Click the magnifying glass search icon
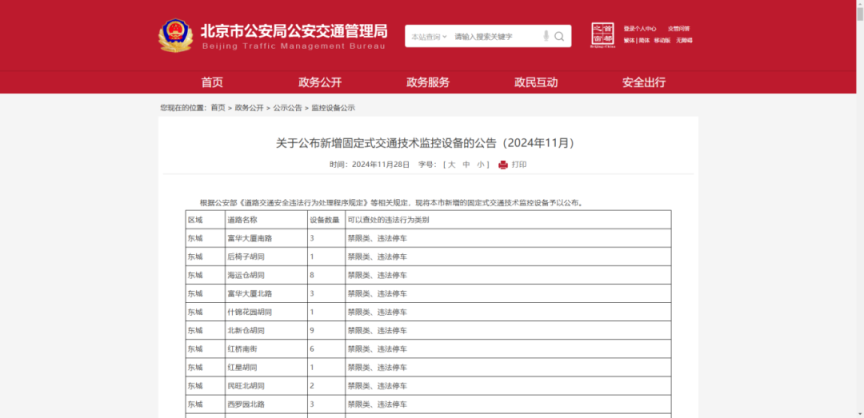 pos(560,36)
